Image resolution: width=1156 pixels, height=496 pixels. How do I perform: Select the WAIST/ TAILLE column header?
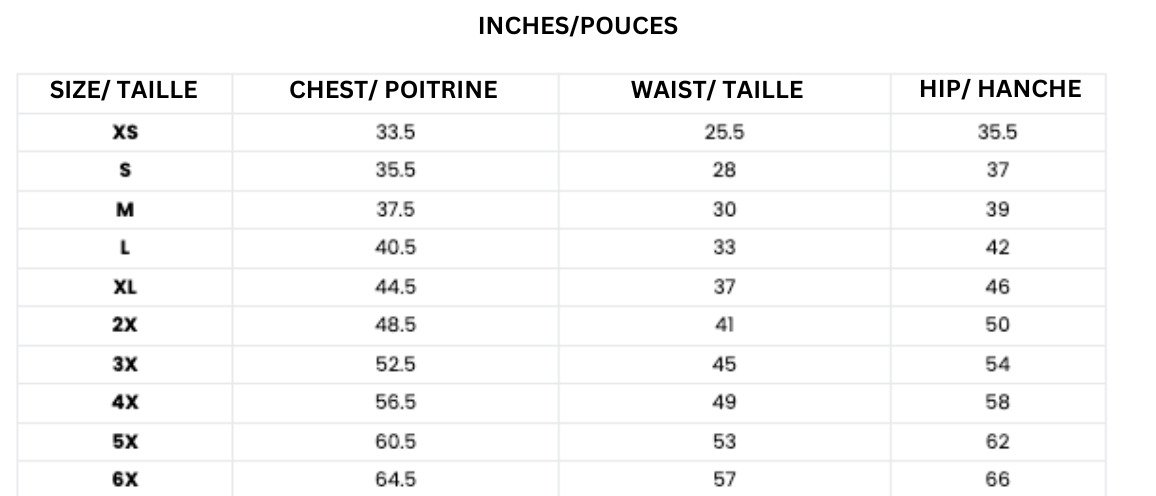point(717,90)
